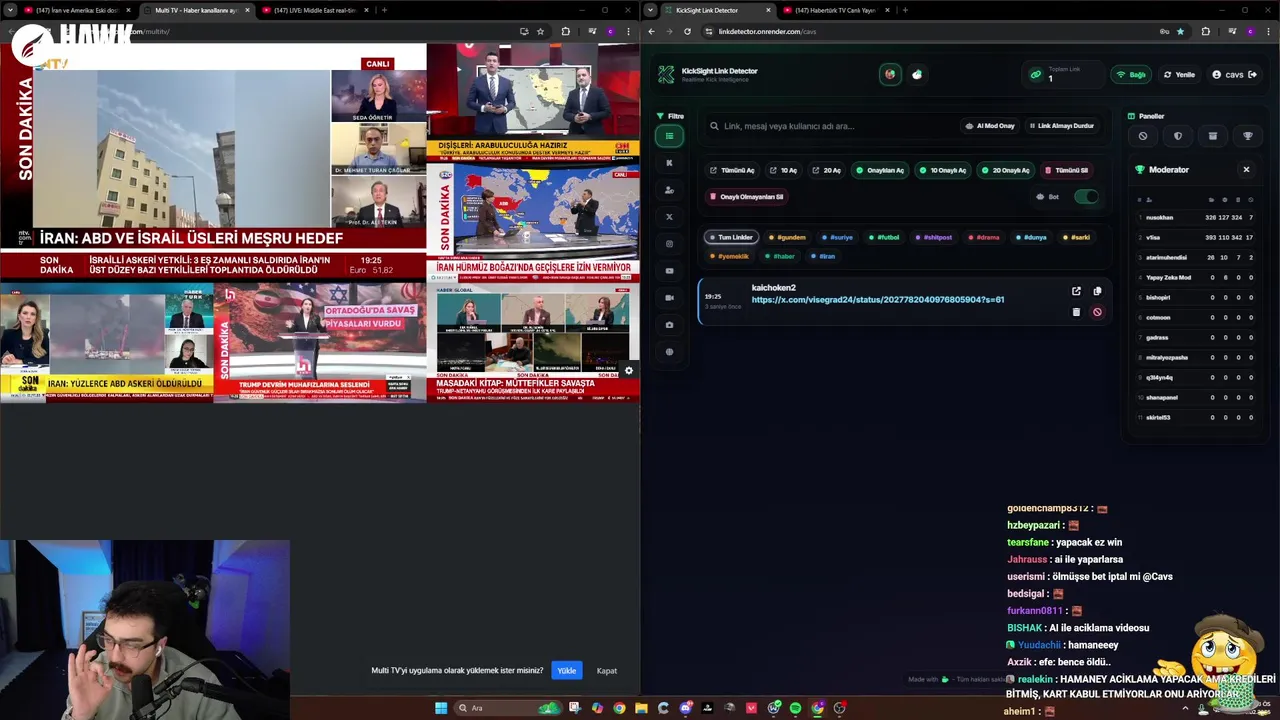Screen dimensions: 1280x720
Task: Close the Moderator panel
Action: (x=1246, y=170)
